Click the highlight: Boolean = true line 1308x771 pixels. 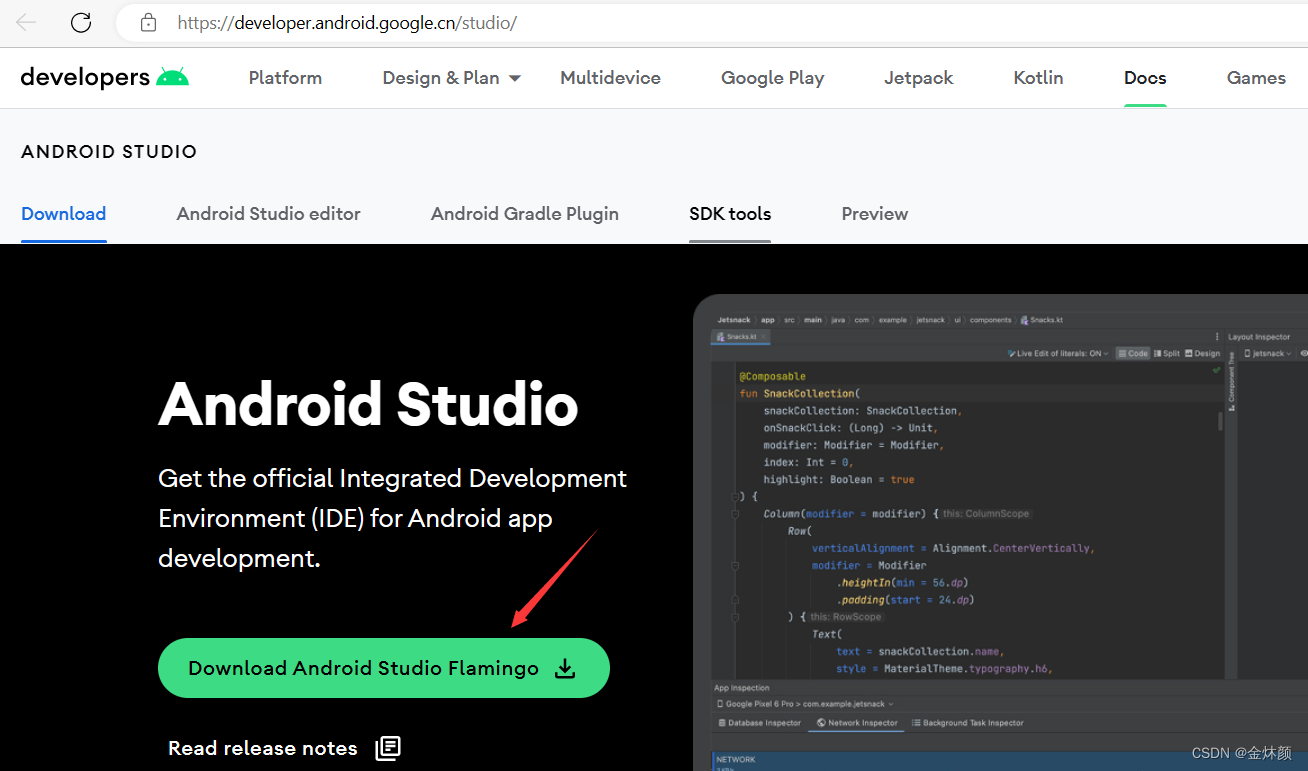point(838,480)
